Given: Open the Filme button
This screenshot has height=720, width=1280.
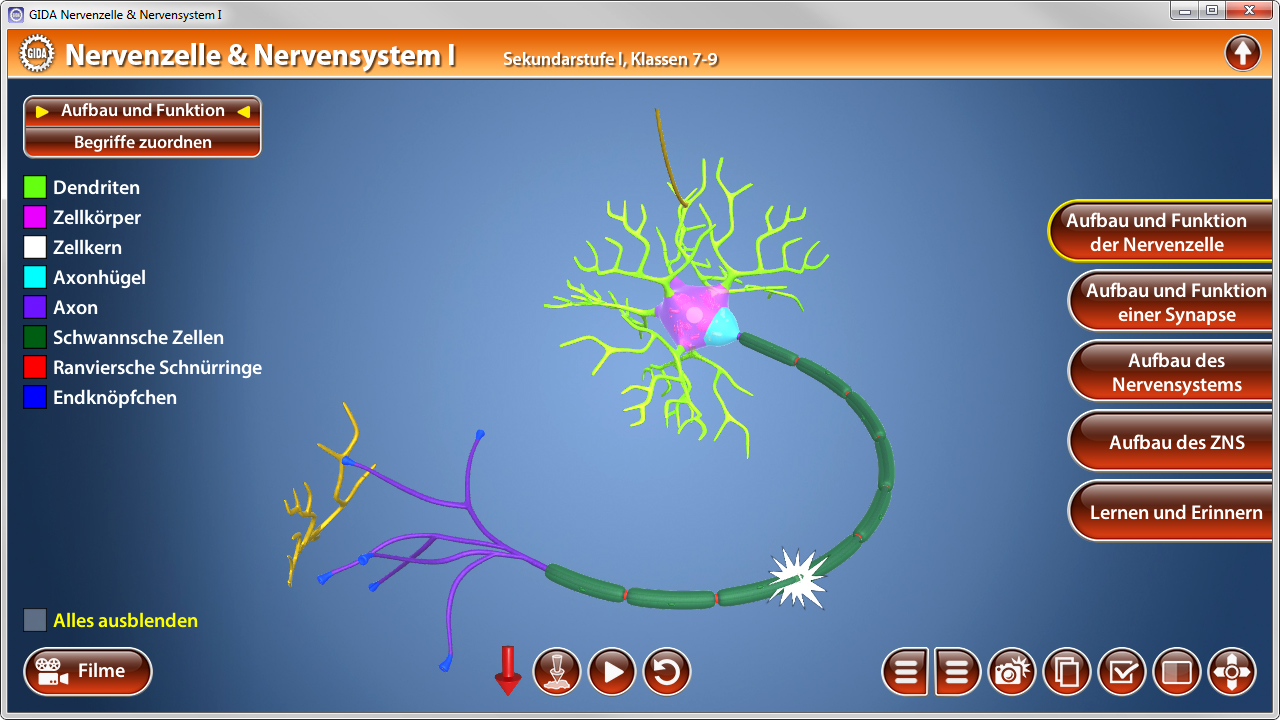Looking at the screenshot, I should pyautogui.click(x=87, y=671).
